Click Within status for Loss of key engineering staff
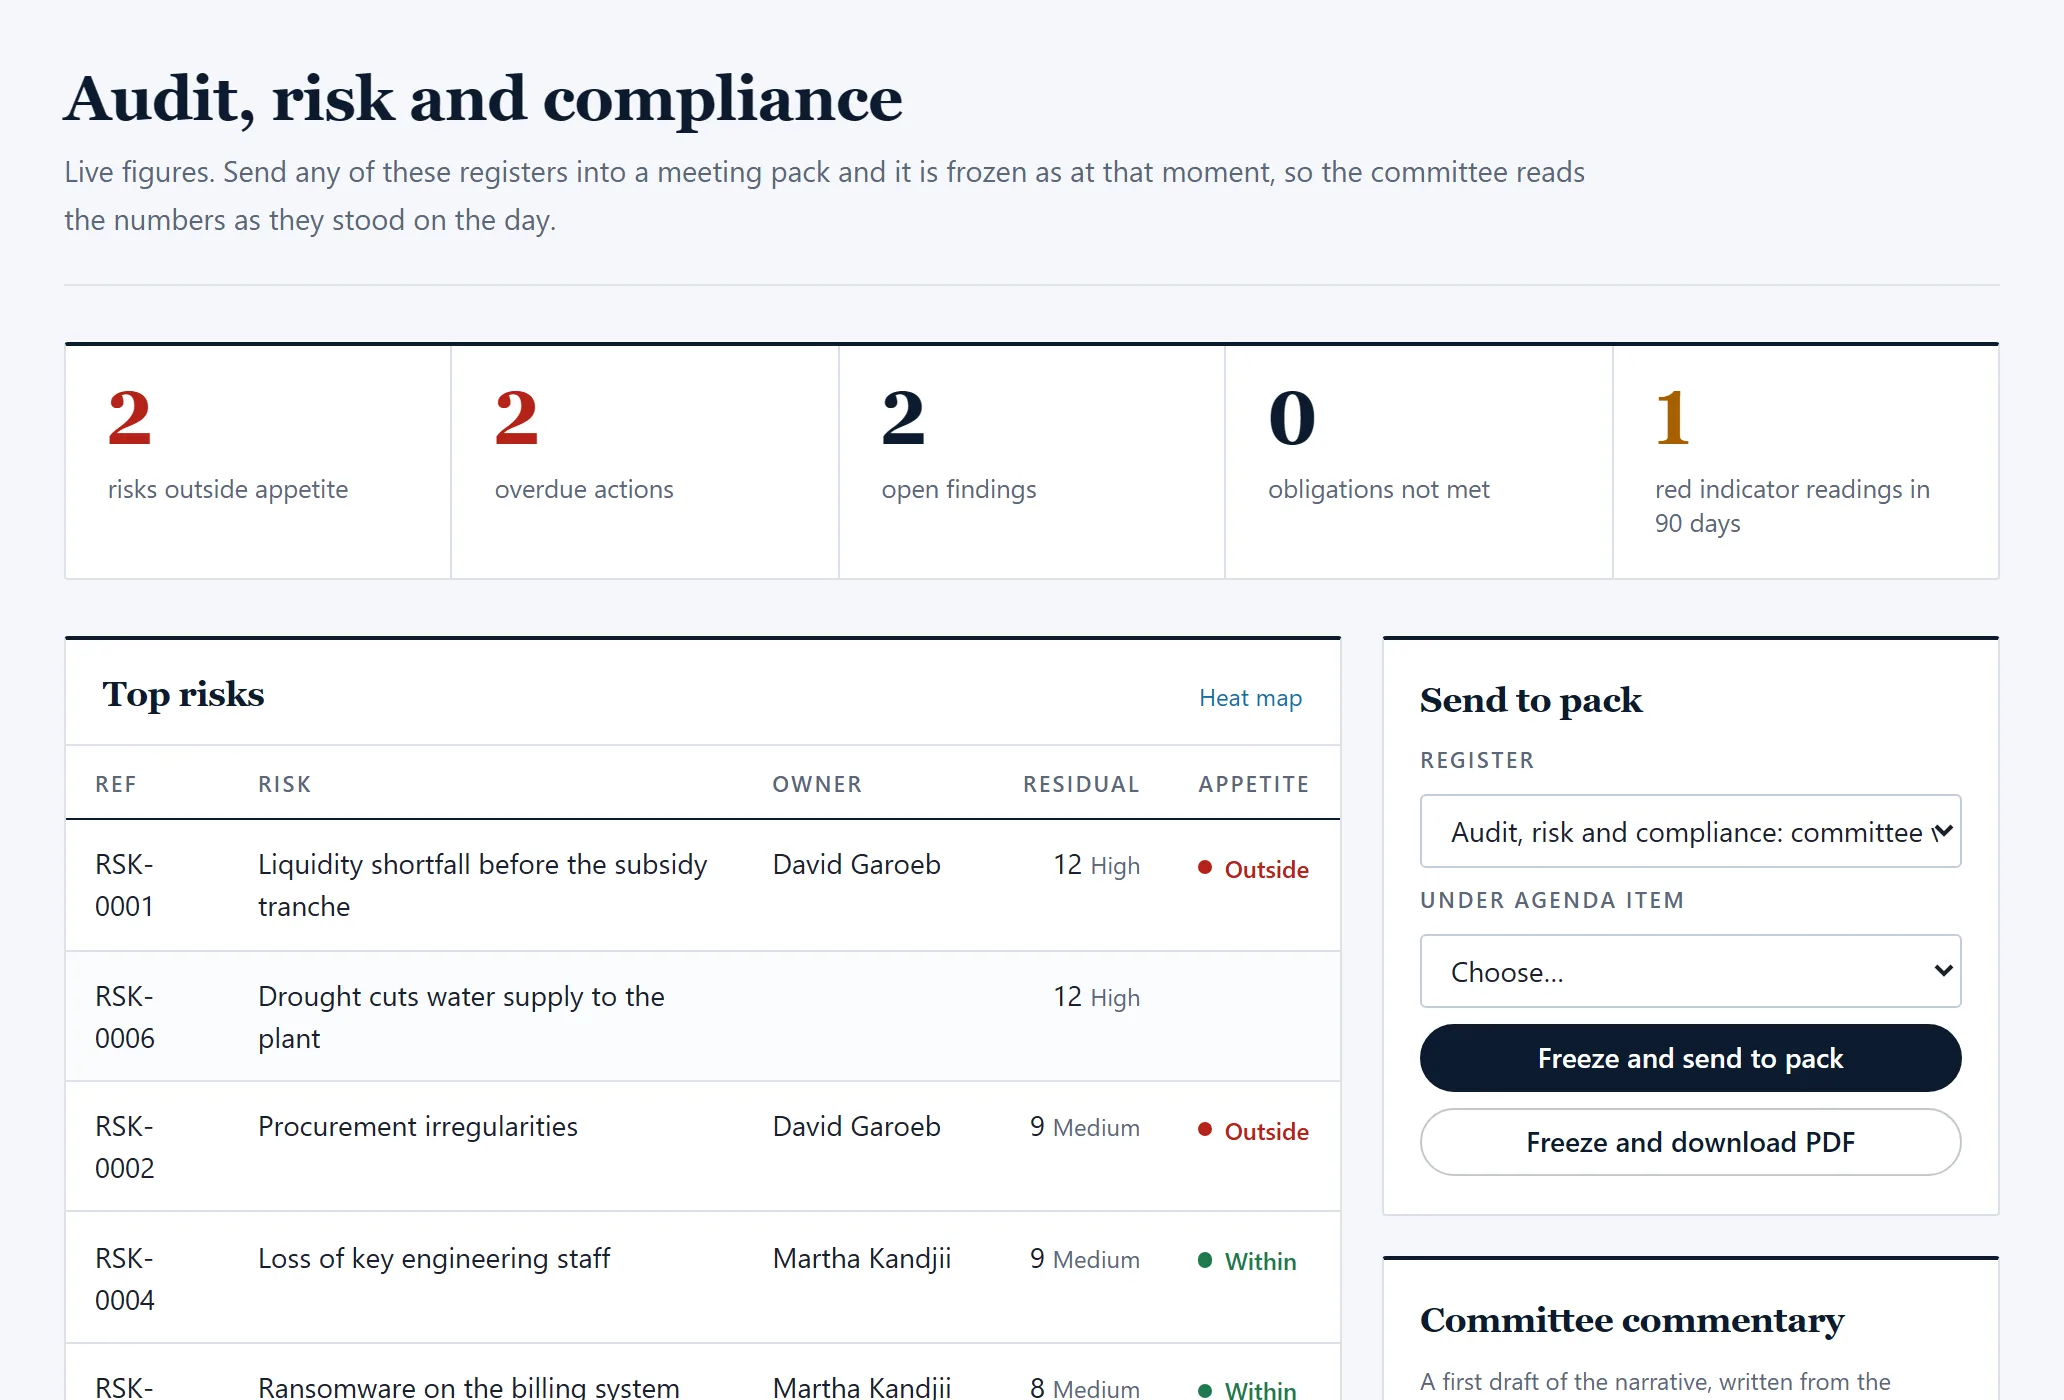 tap(1247, 1261)
